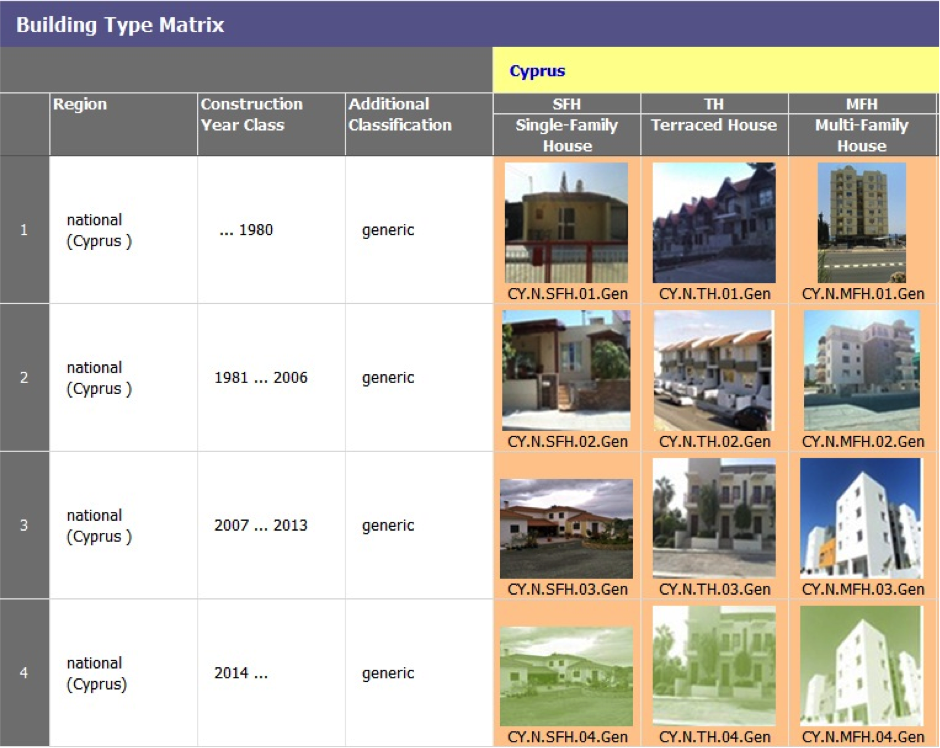
Task: Select the MFH Multi-Family House column header
Action: 861,125
